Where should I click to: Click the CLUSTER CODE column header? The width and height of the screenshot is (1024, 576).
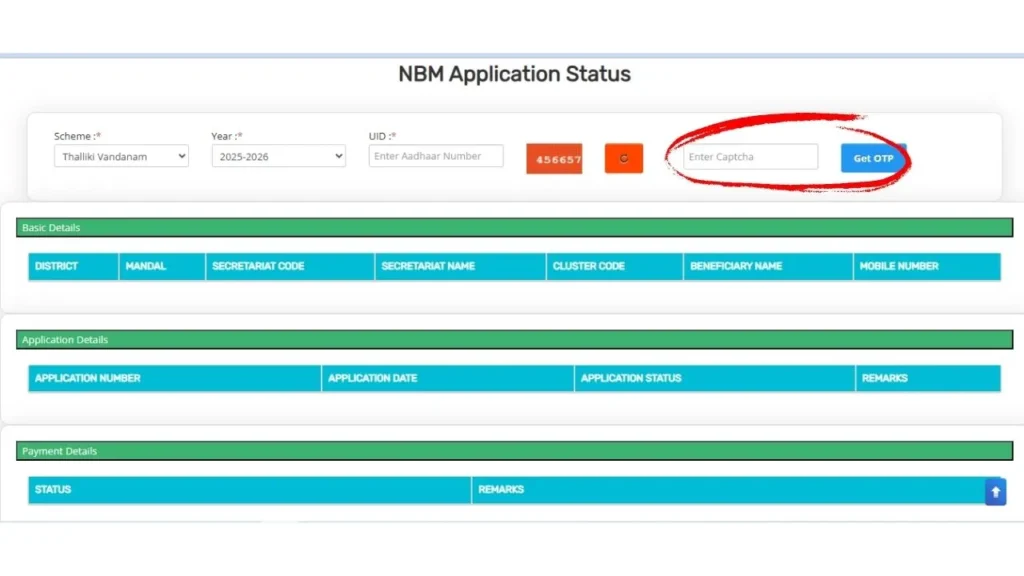click(615, 266)
